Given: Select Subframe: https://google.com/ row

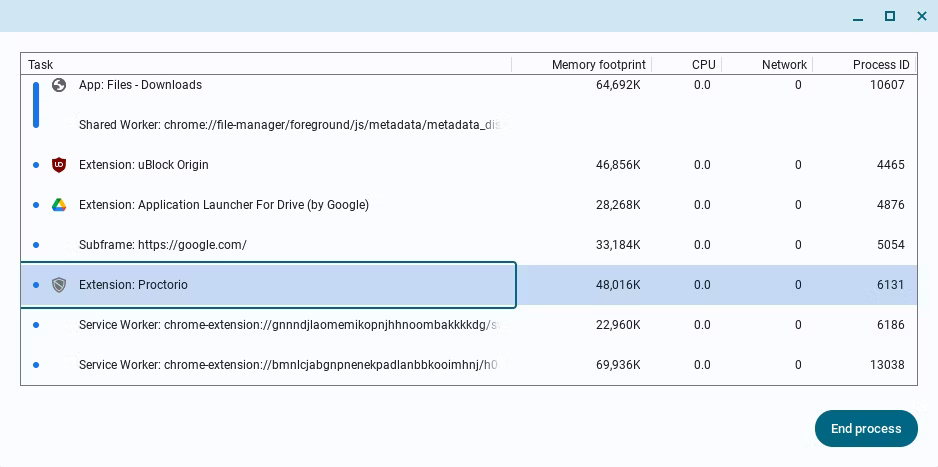Looking at the screenshot, I should click(x=162, y=245).
